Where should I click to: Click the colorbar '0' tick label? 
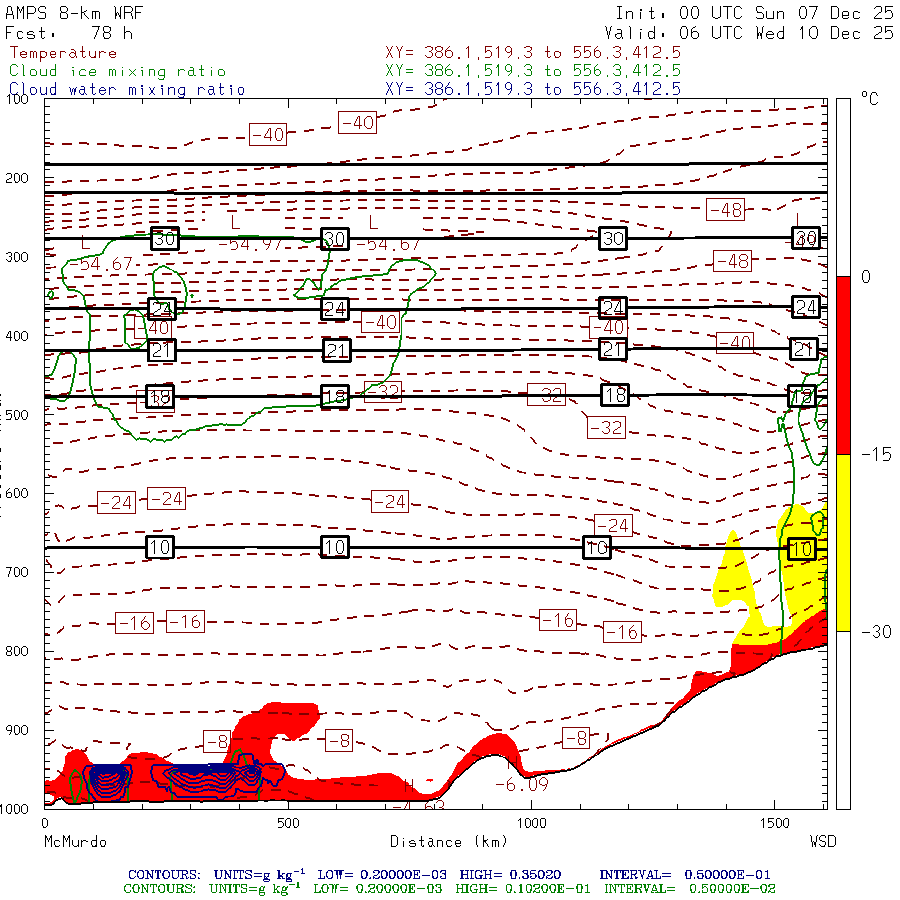[x=866, y=277]
